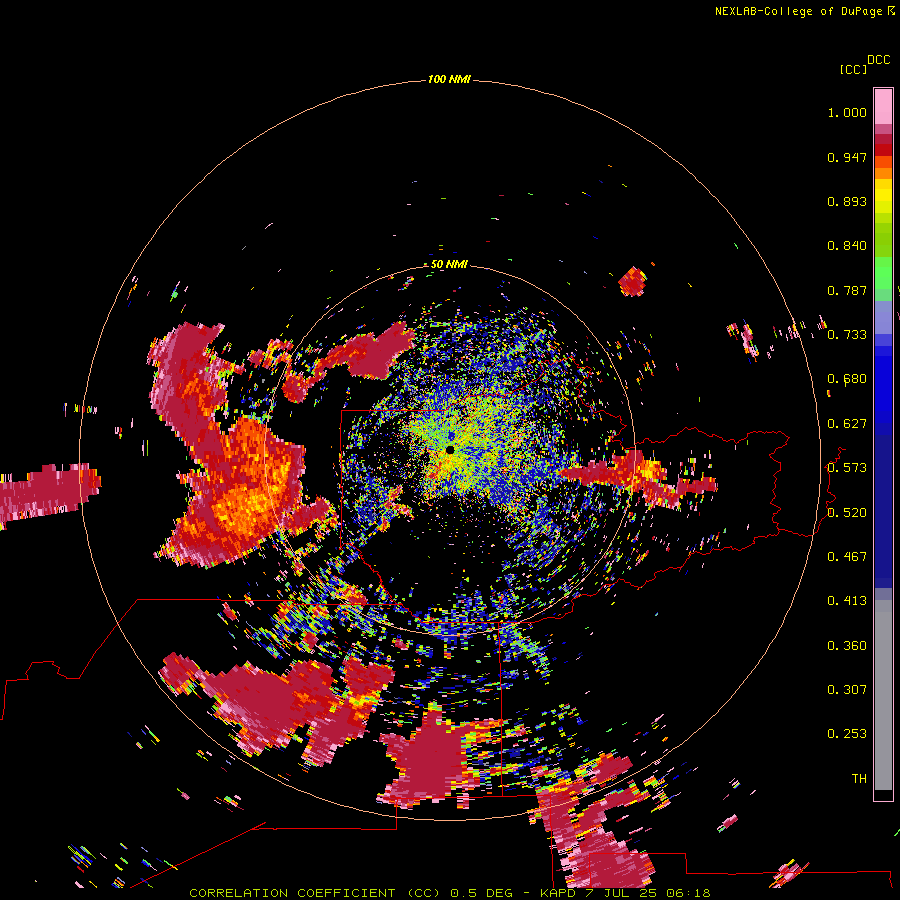The image size is (900, 900).
Task: Select the 0.467 scale value
Action: pyautogui.click(x=847, y=557)
